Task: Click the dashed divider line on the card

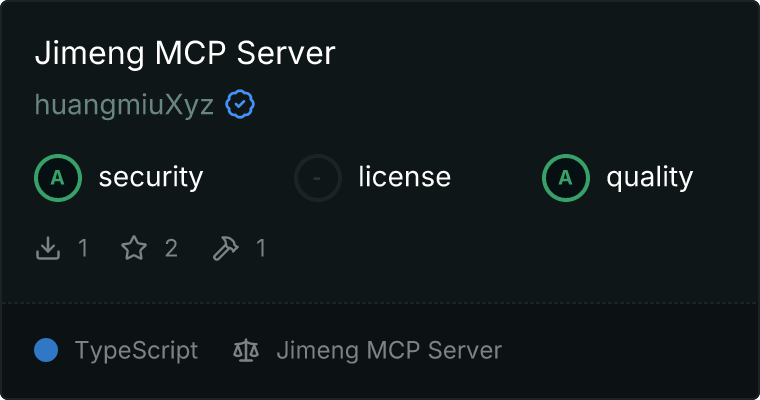Action: pos(380,303)
